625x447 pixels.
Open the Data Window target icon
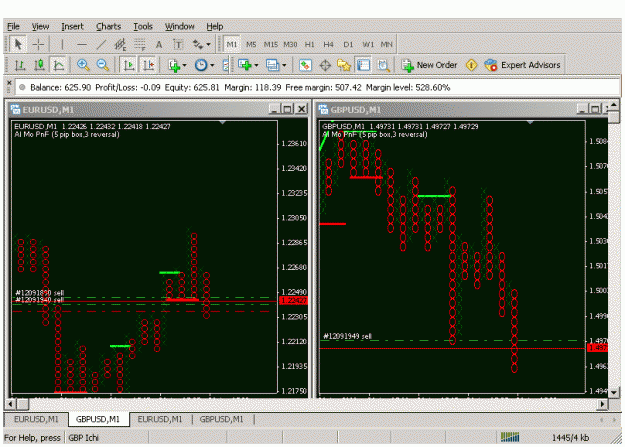point(325,65)
